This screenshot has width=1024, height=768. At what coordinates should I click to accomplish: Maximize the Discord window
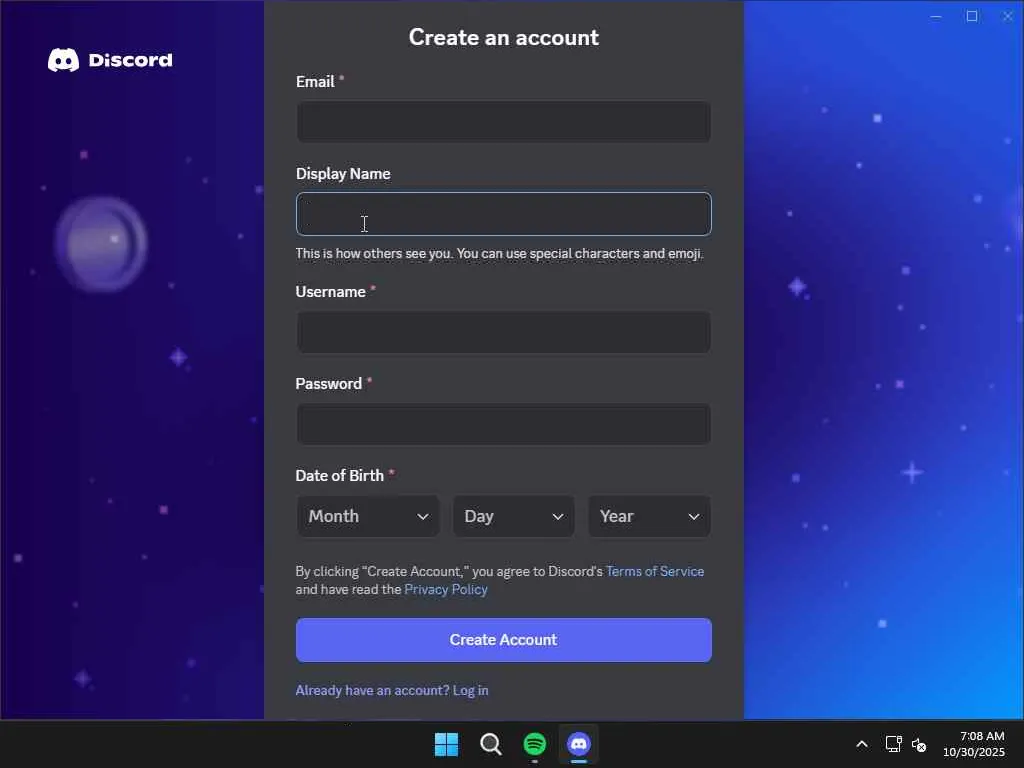click(972, 17)
